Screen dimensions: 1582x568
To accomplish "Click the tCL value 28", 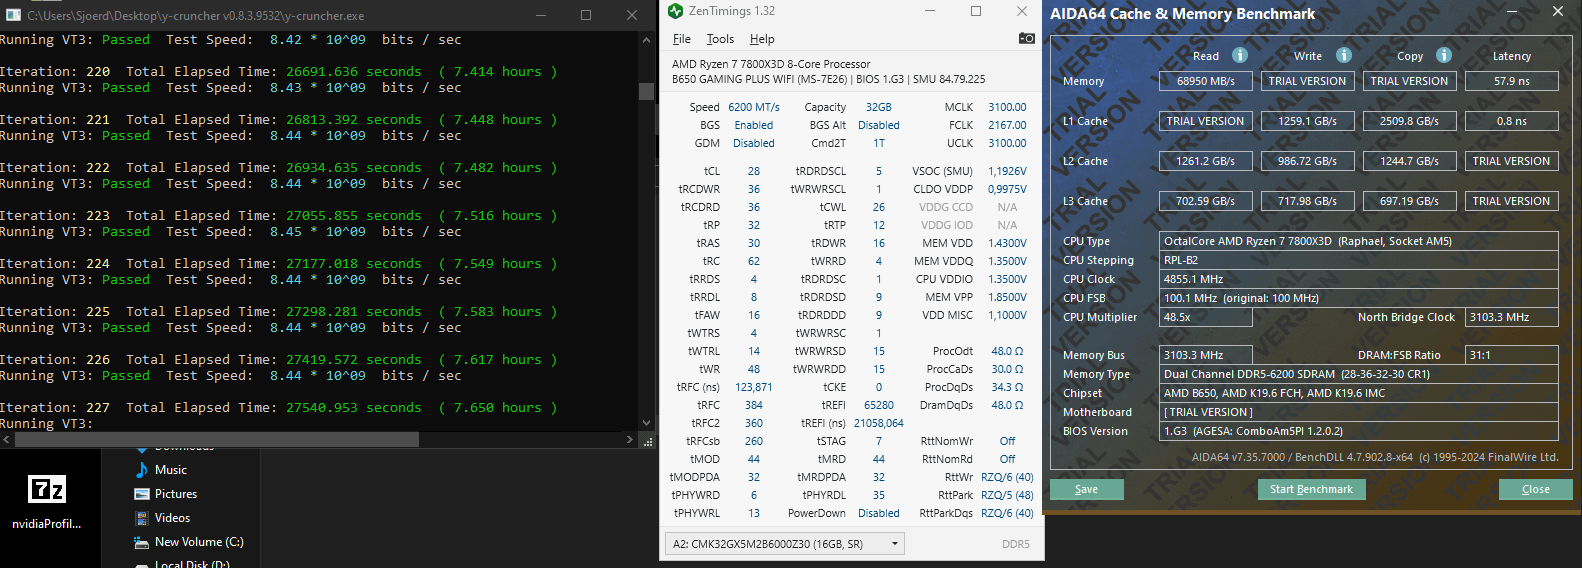I will [x=754, y=171].
